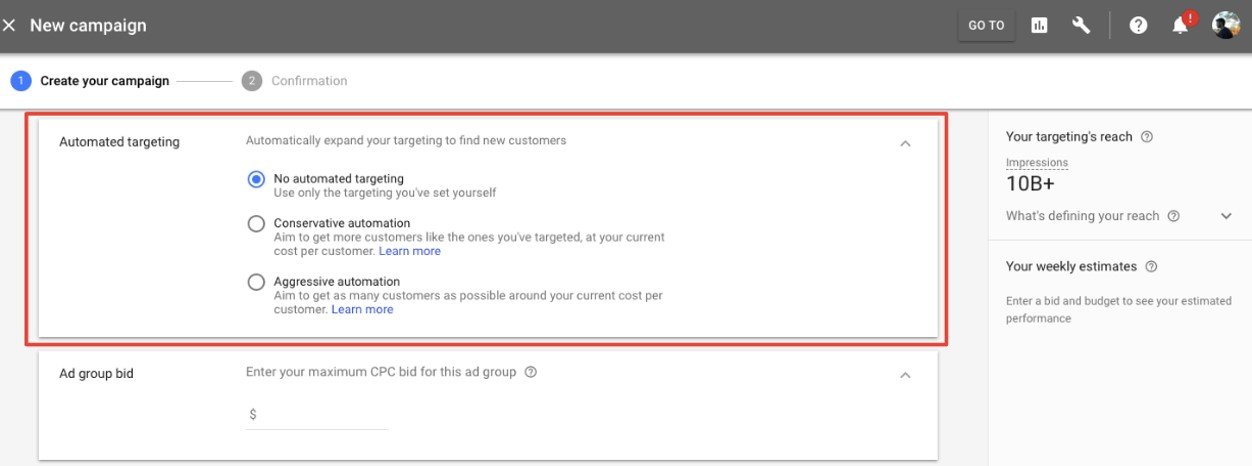This screenshot has height=466, width=1252.
Task: Click the GO TO button
Action: click(986, 26)
